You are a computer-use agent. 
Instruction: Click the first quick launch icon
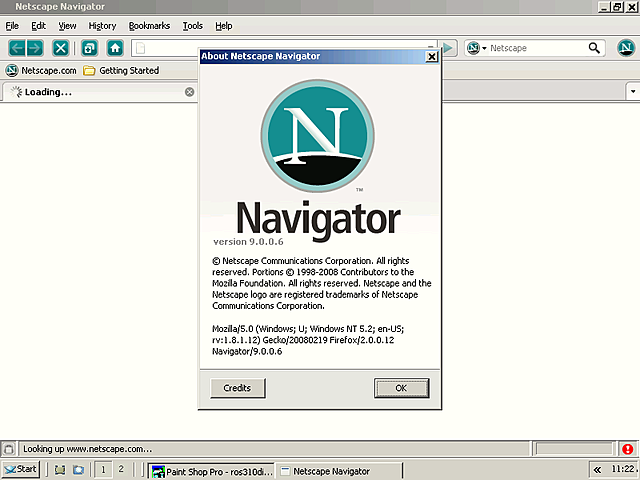(60, 470)
